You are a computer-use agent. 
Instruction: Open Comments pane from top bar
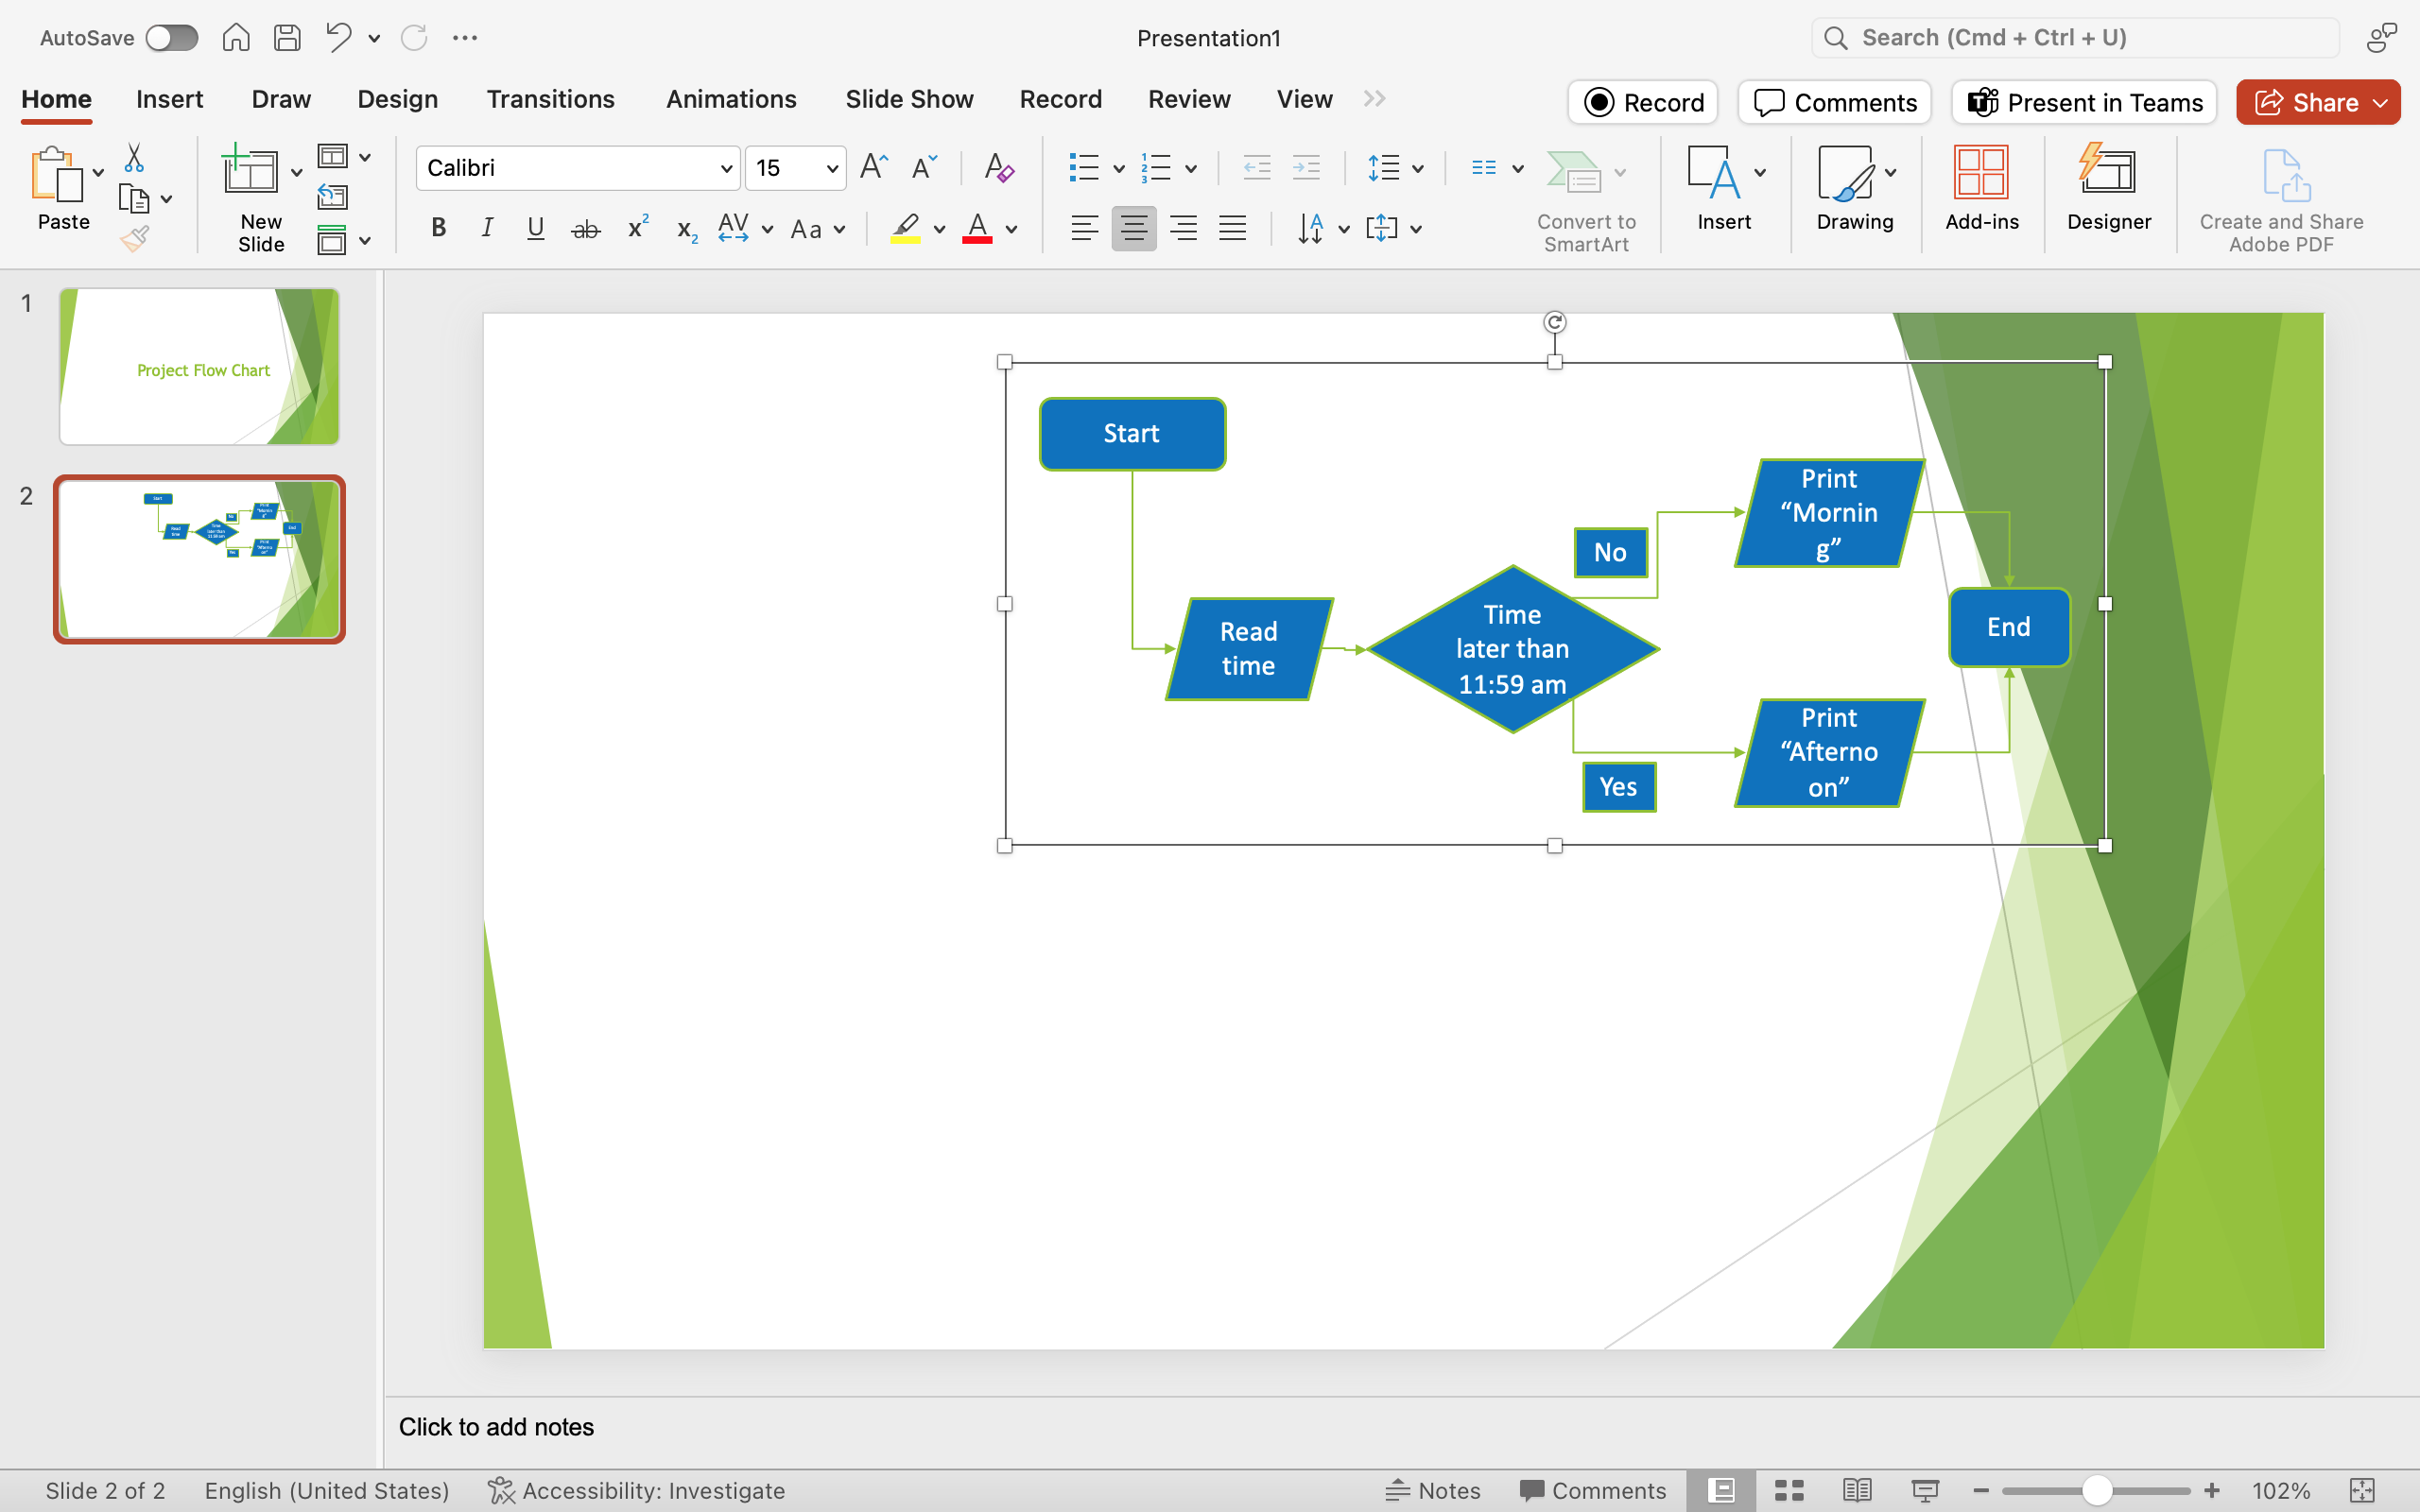[1835, 102]
